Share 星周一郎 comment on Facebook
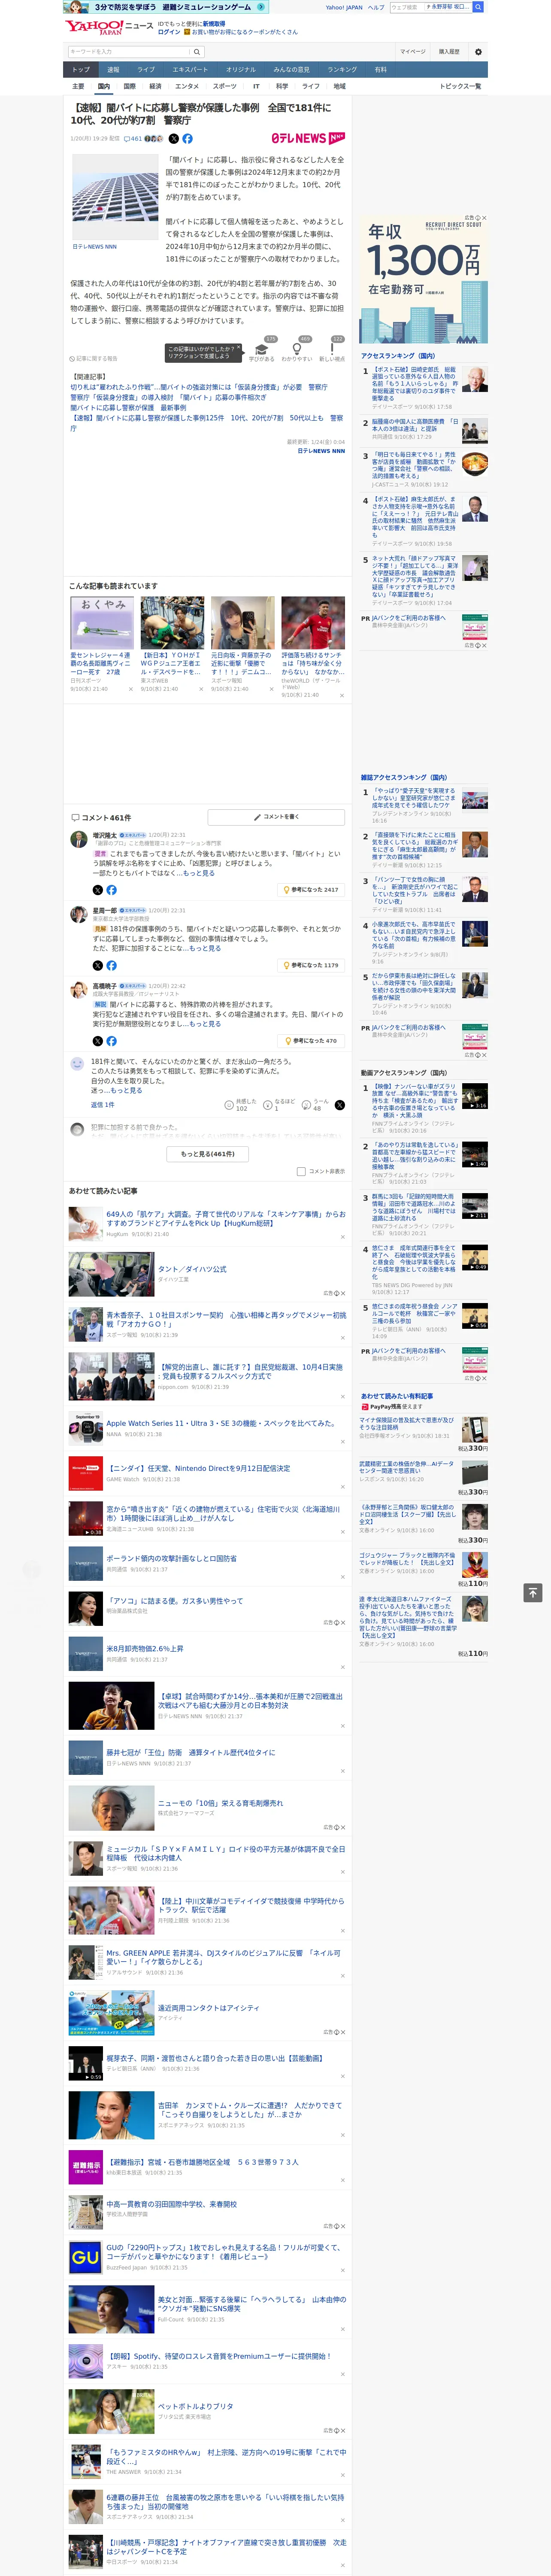The image size is (551, 2576). (111, 966)
